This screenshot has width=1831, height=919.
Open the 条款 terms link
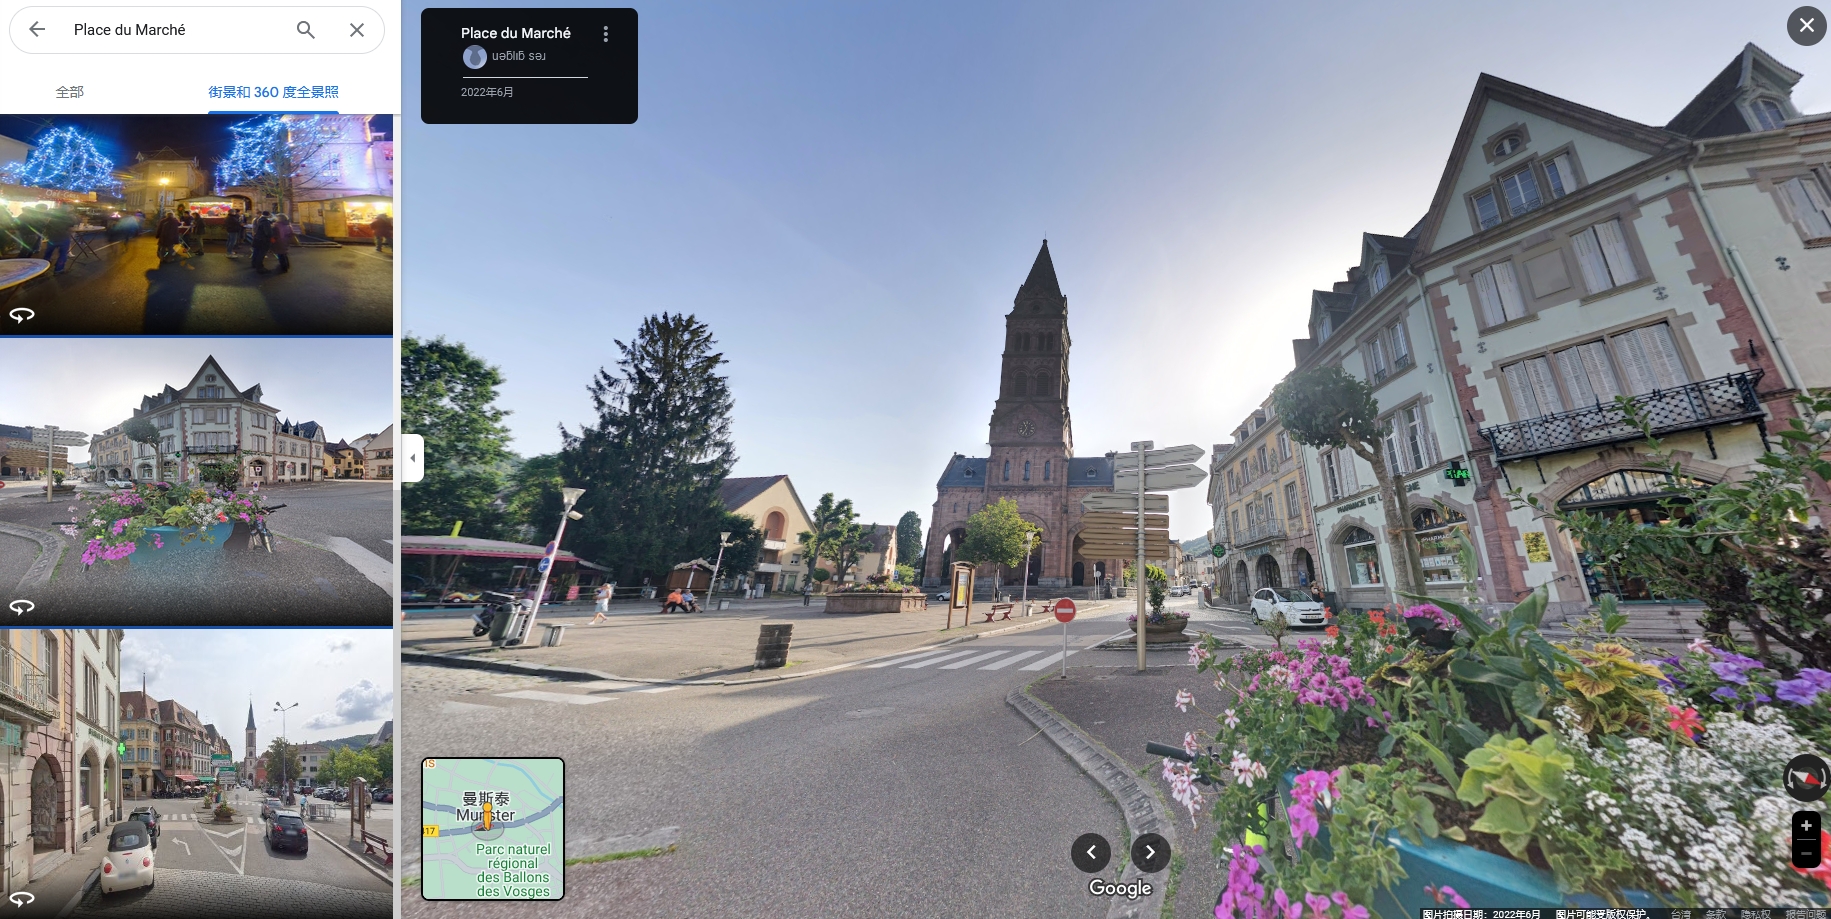click(x=1715, y=913)
